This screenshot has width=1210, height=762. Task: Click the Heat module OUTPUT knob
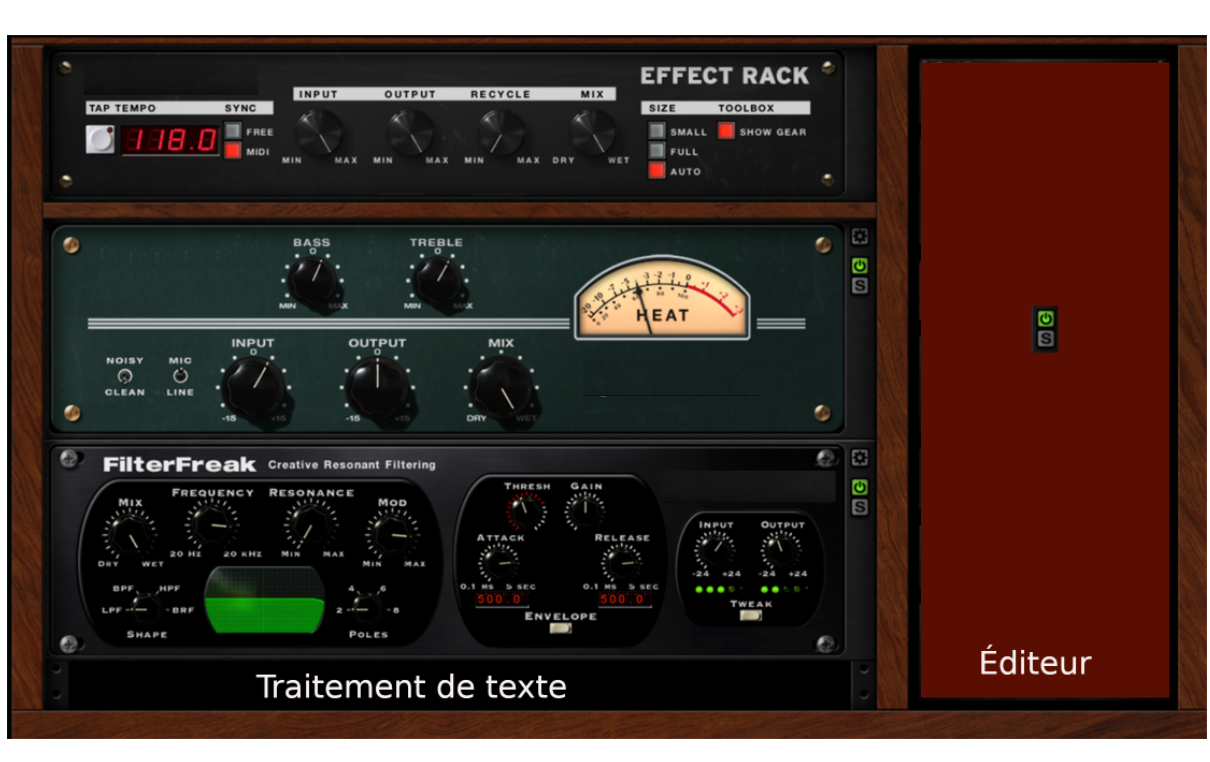tap(377, 388)
